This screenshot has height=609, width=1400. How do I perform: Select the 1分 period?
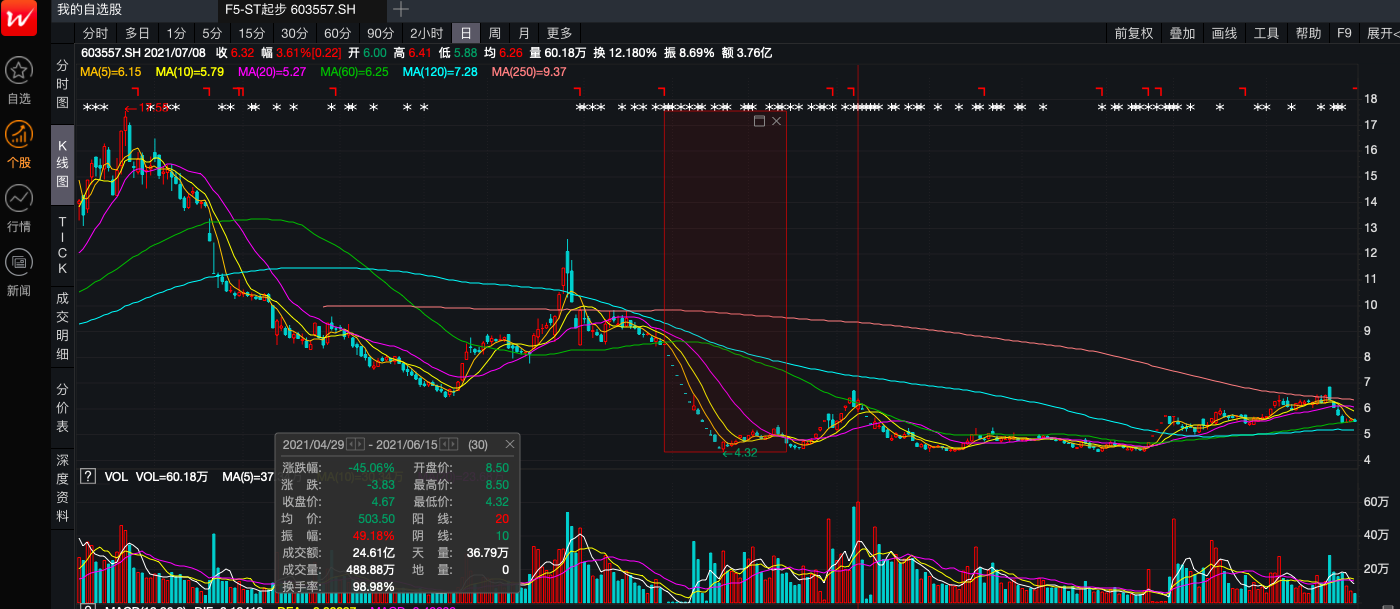tap(176, 33)
